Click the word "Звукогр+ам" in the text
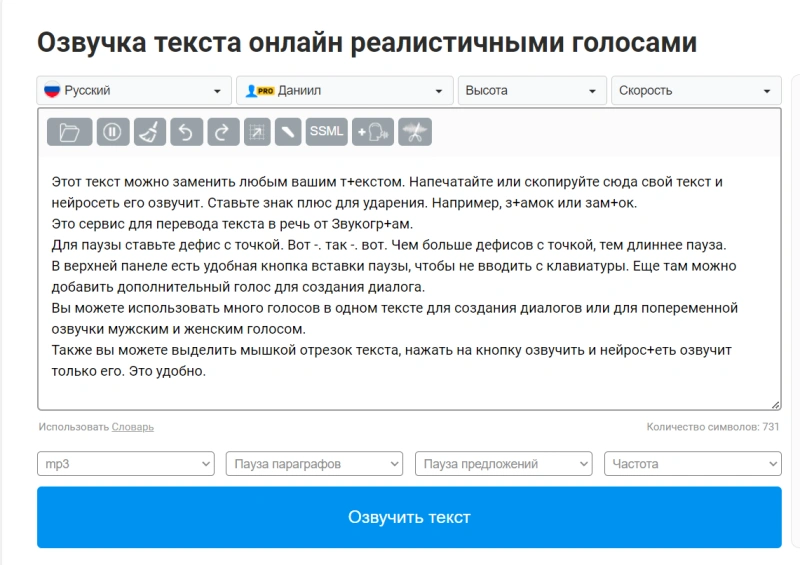 (x=370, y=224)
